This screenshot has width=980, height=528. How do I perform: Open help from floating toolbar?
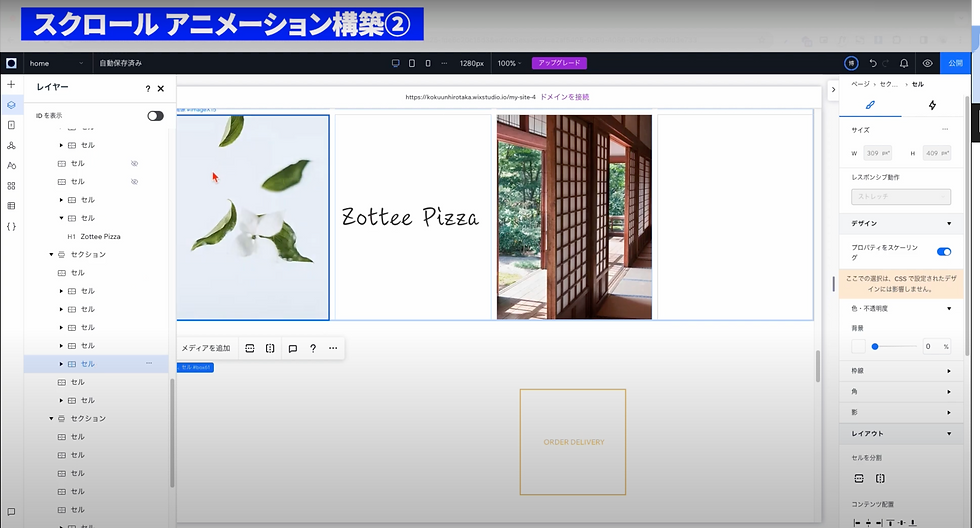[x=313, y=348]
